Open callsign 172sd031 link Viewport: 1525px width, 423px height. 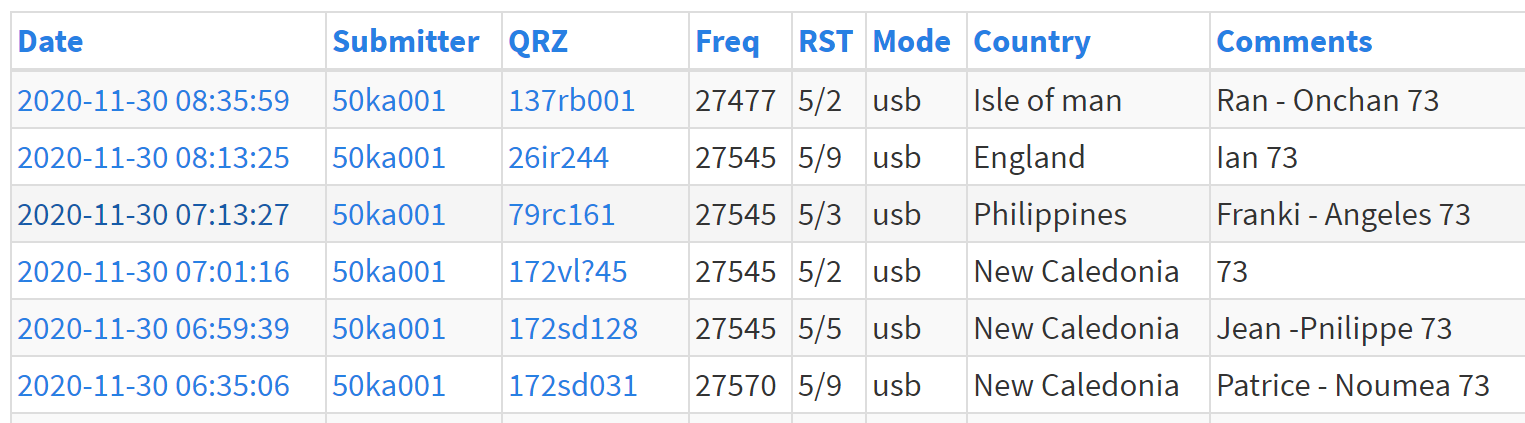573,385
